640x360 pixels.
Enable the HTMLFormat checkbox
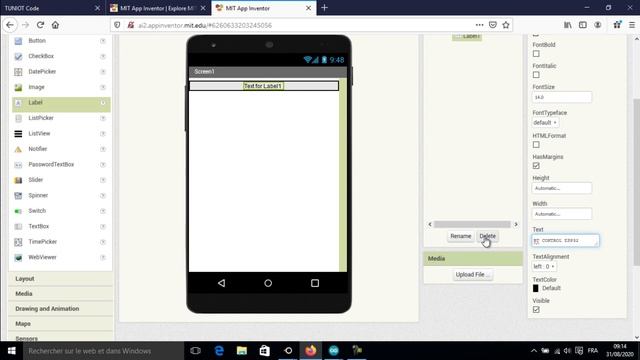pos(536,144)
